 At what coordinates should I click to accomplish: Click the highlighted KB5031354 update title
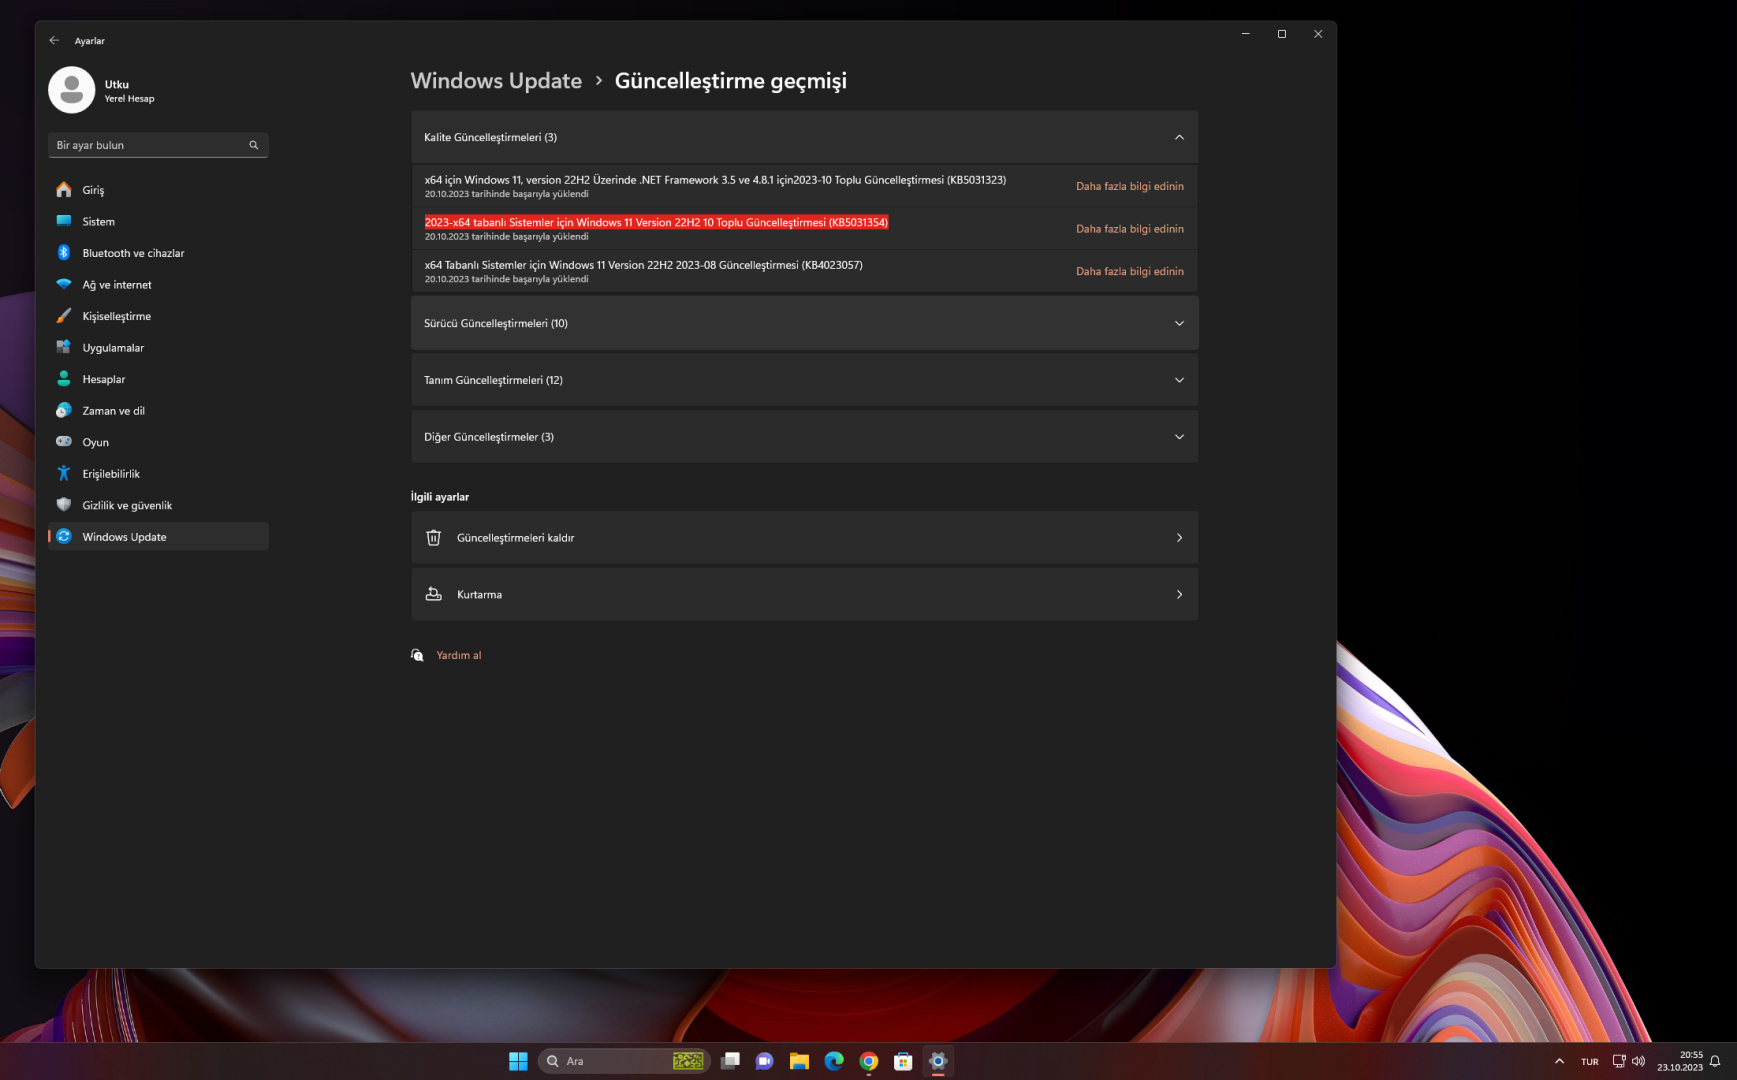(x=656, y=222)
